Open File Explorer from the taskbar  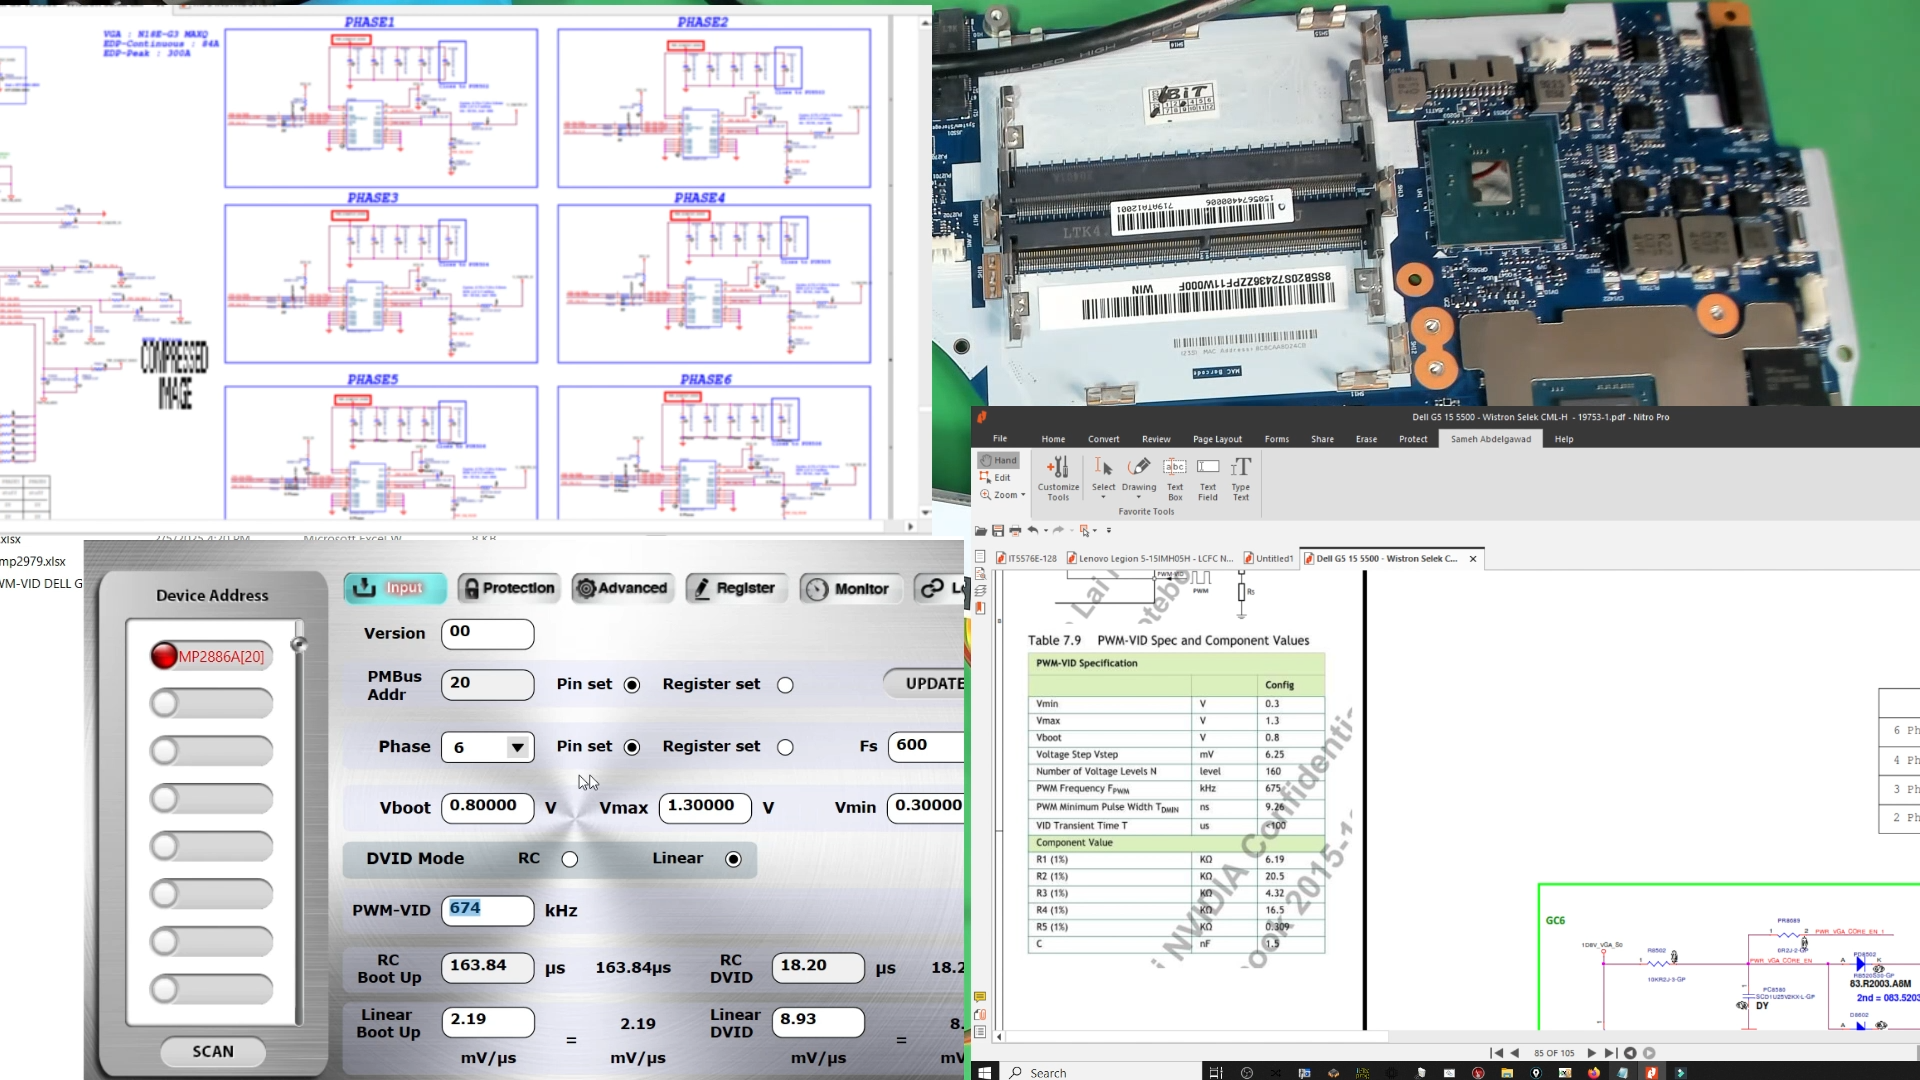[1506, 1073]
